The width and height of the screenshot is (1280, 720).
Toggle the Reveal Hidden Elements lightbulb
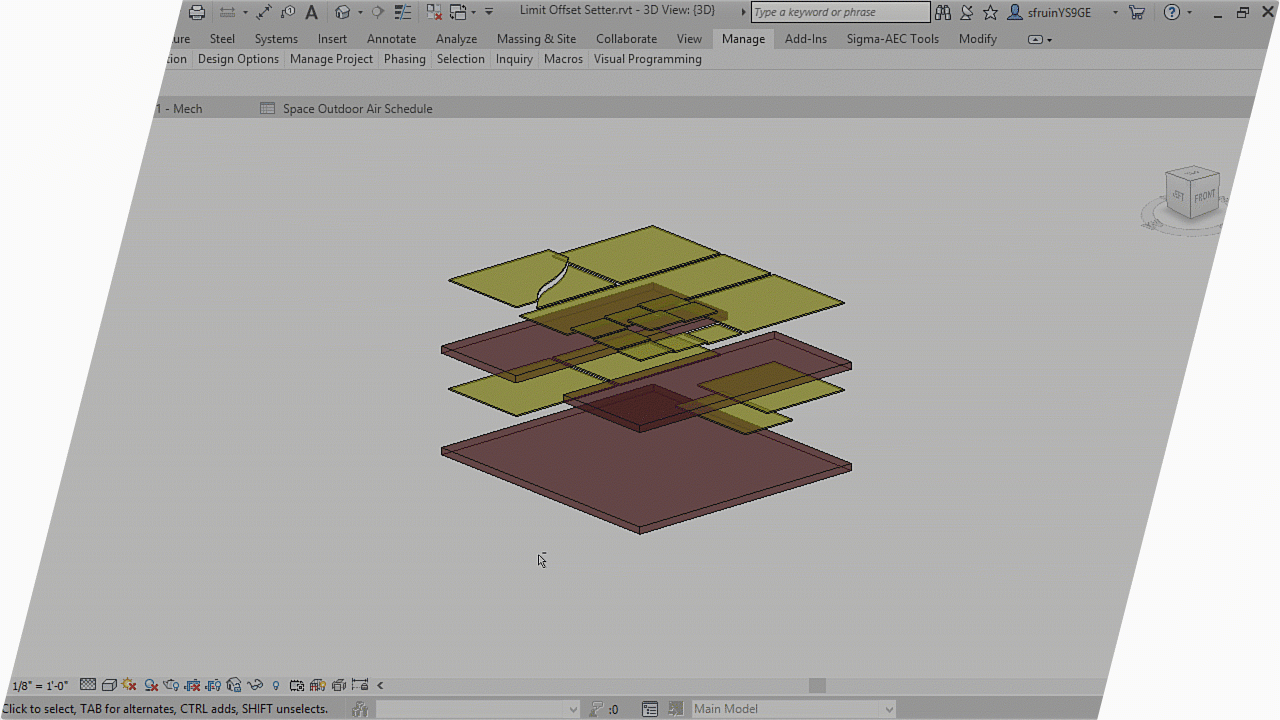tap(276, 686)
